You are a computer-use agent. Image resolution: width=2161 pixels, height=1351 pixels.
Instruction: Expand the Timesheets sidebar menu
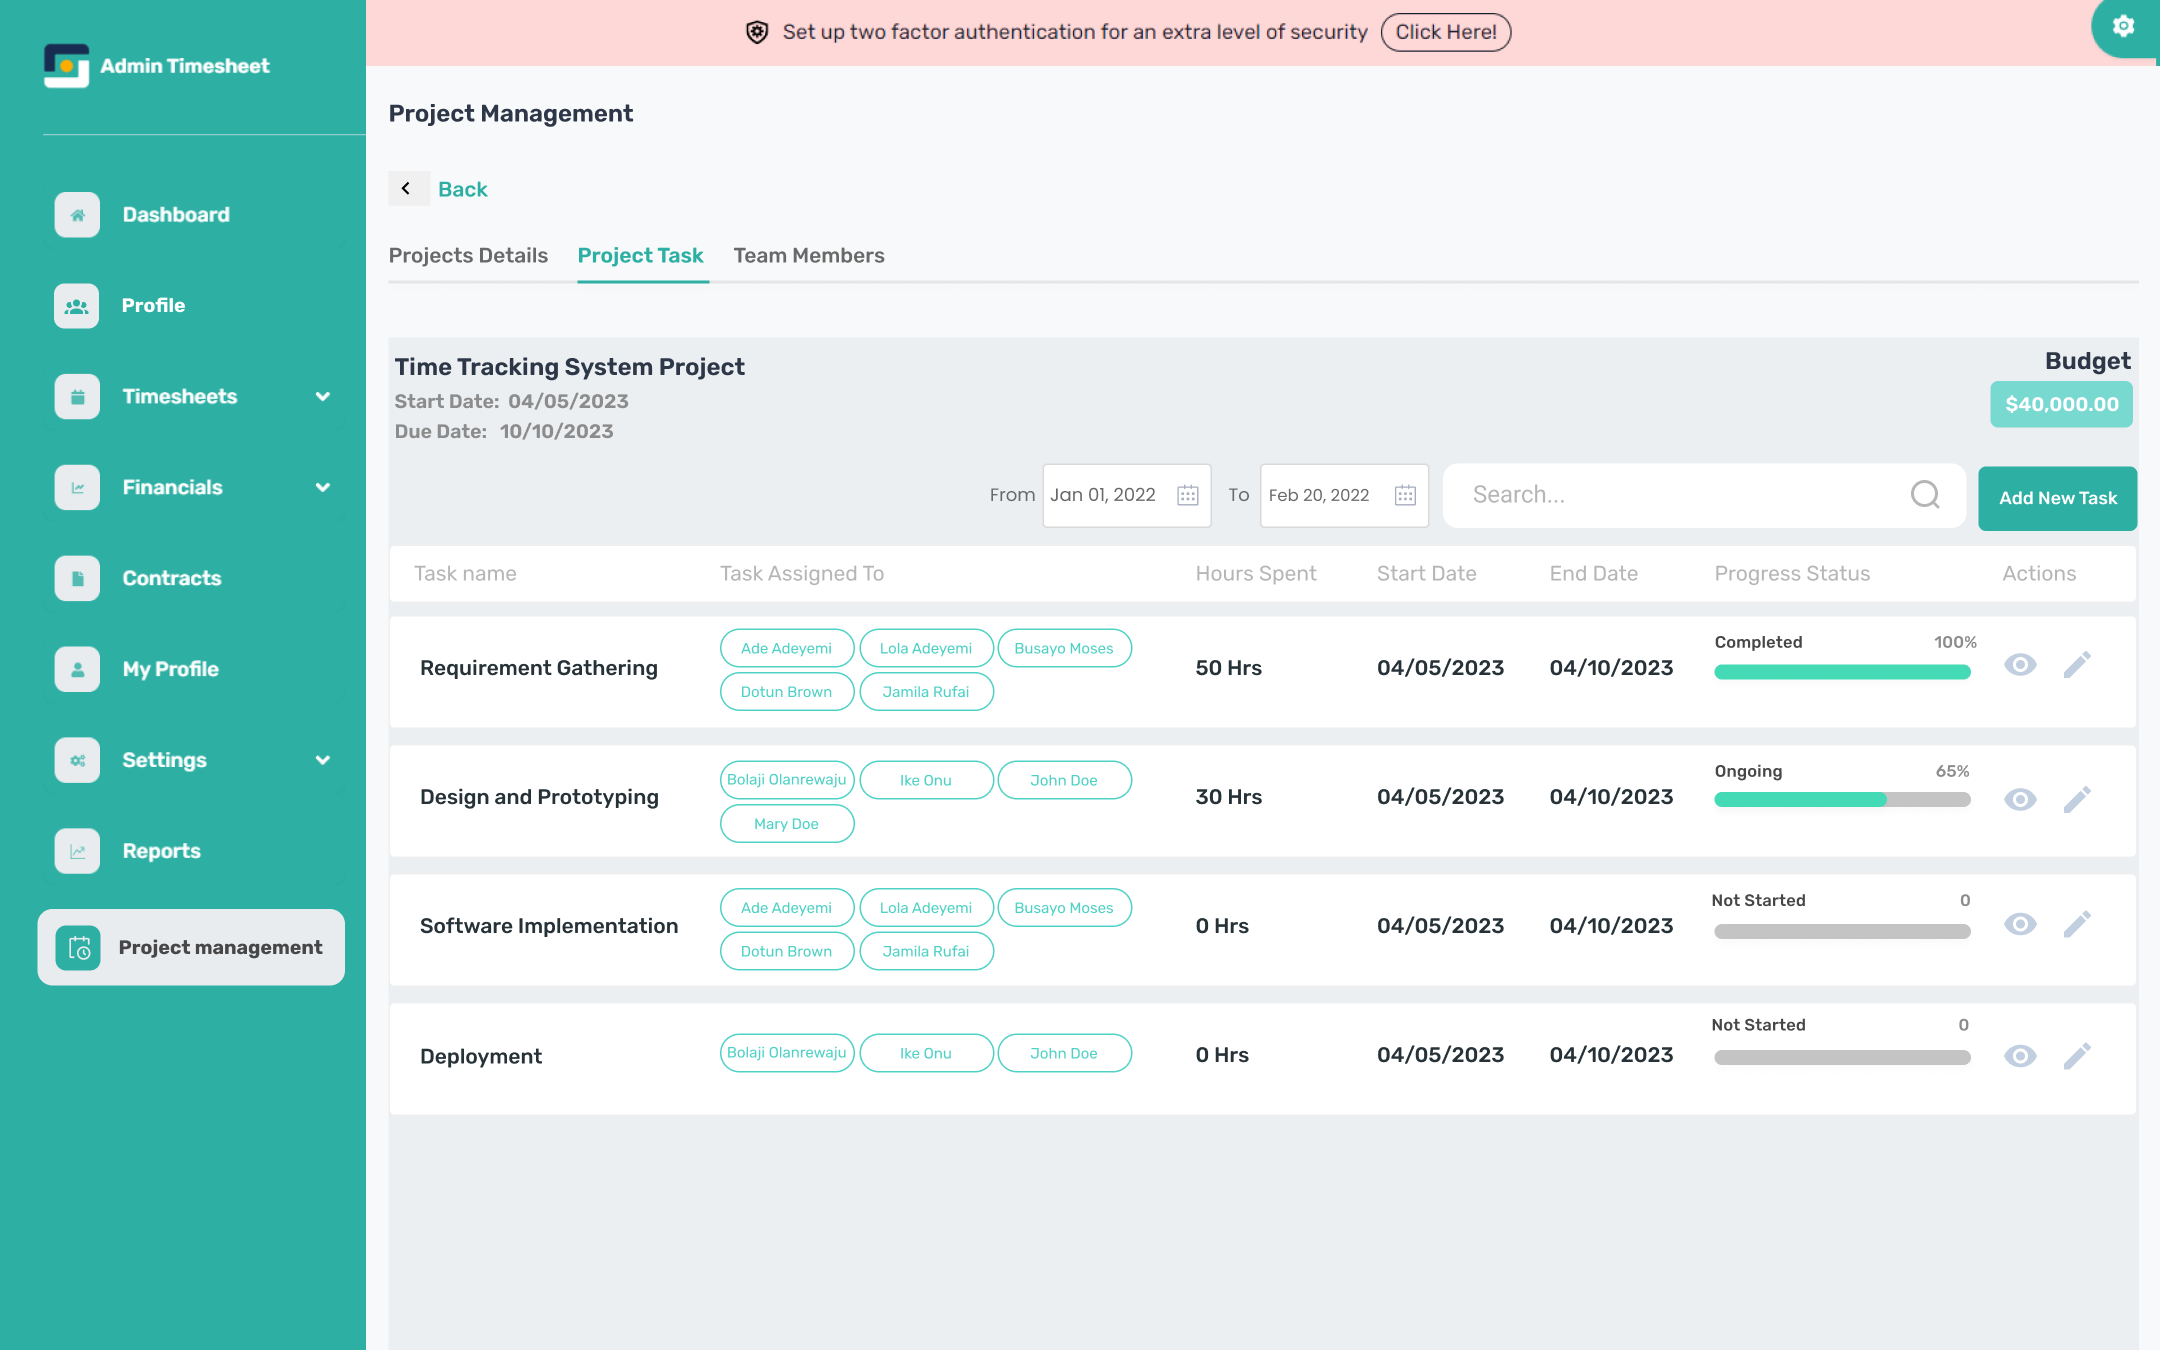tap(323, 397)
